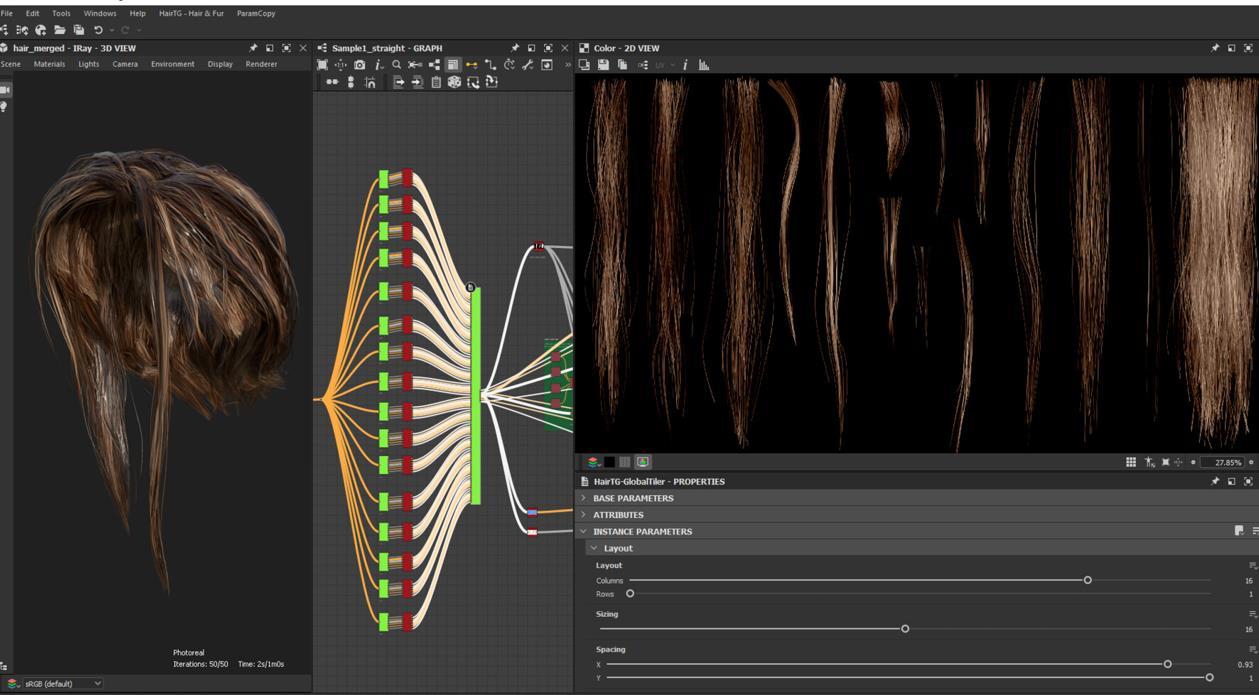
Task: Open the Environment menu in 3D view
Action: coord(173,64)
